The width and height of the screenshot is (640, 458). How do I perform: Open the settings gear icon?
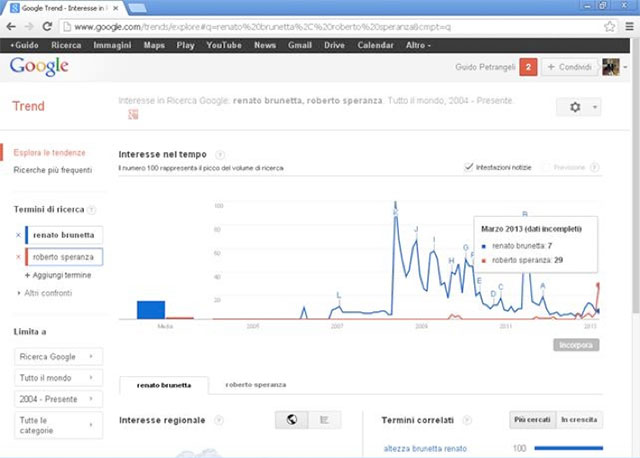(x=575, y=107)
